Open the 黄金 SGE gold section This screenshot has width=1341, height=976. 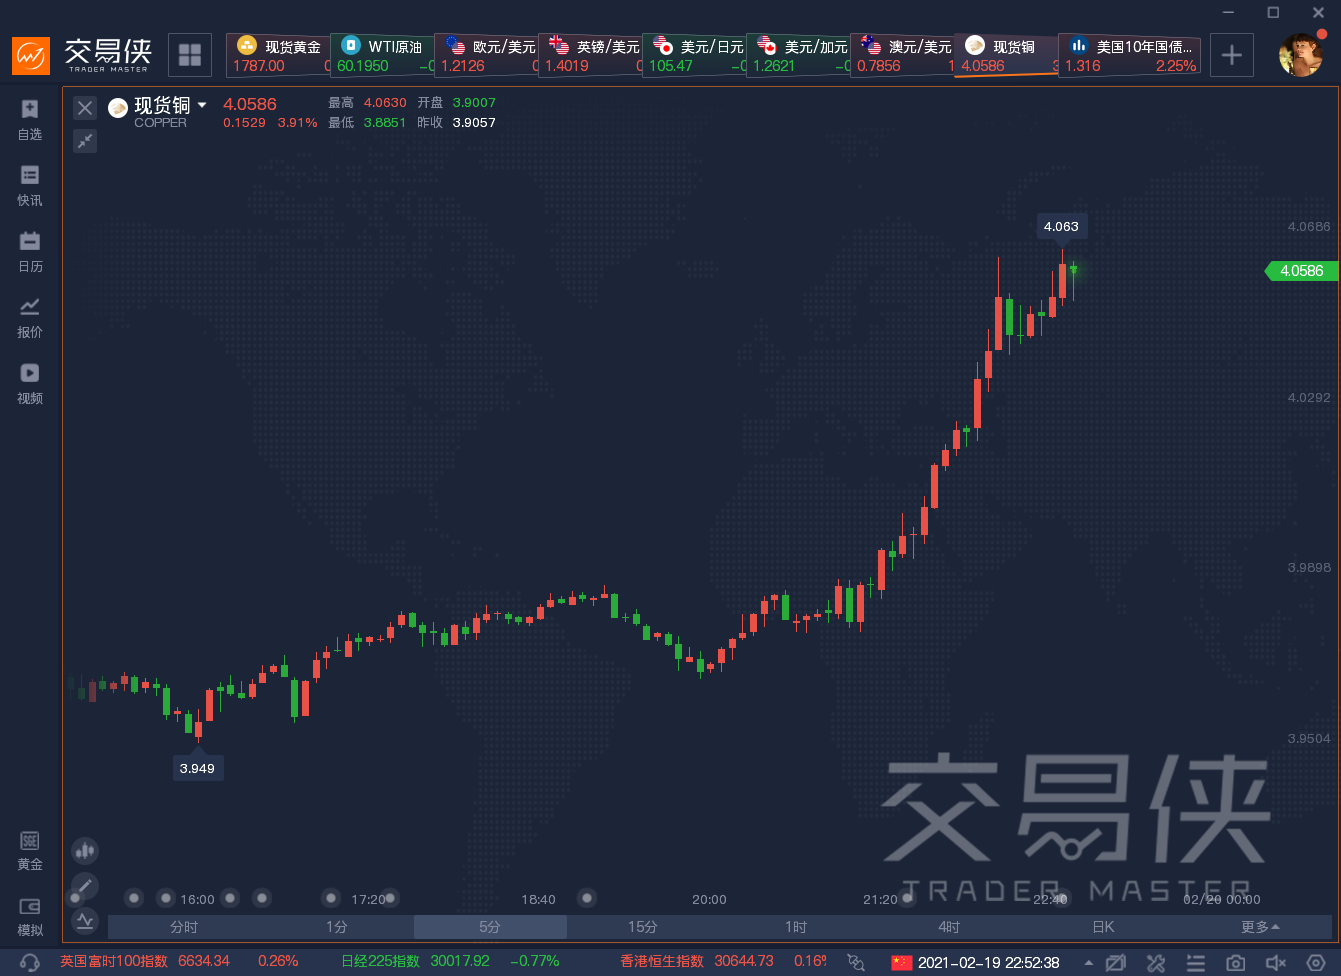click(30, 850)
